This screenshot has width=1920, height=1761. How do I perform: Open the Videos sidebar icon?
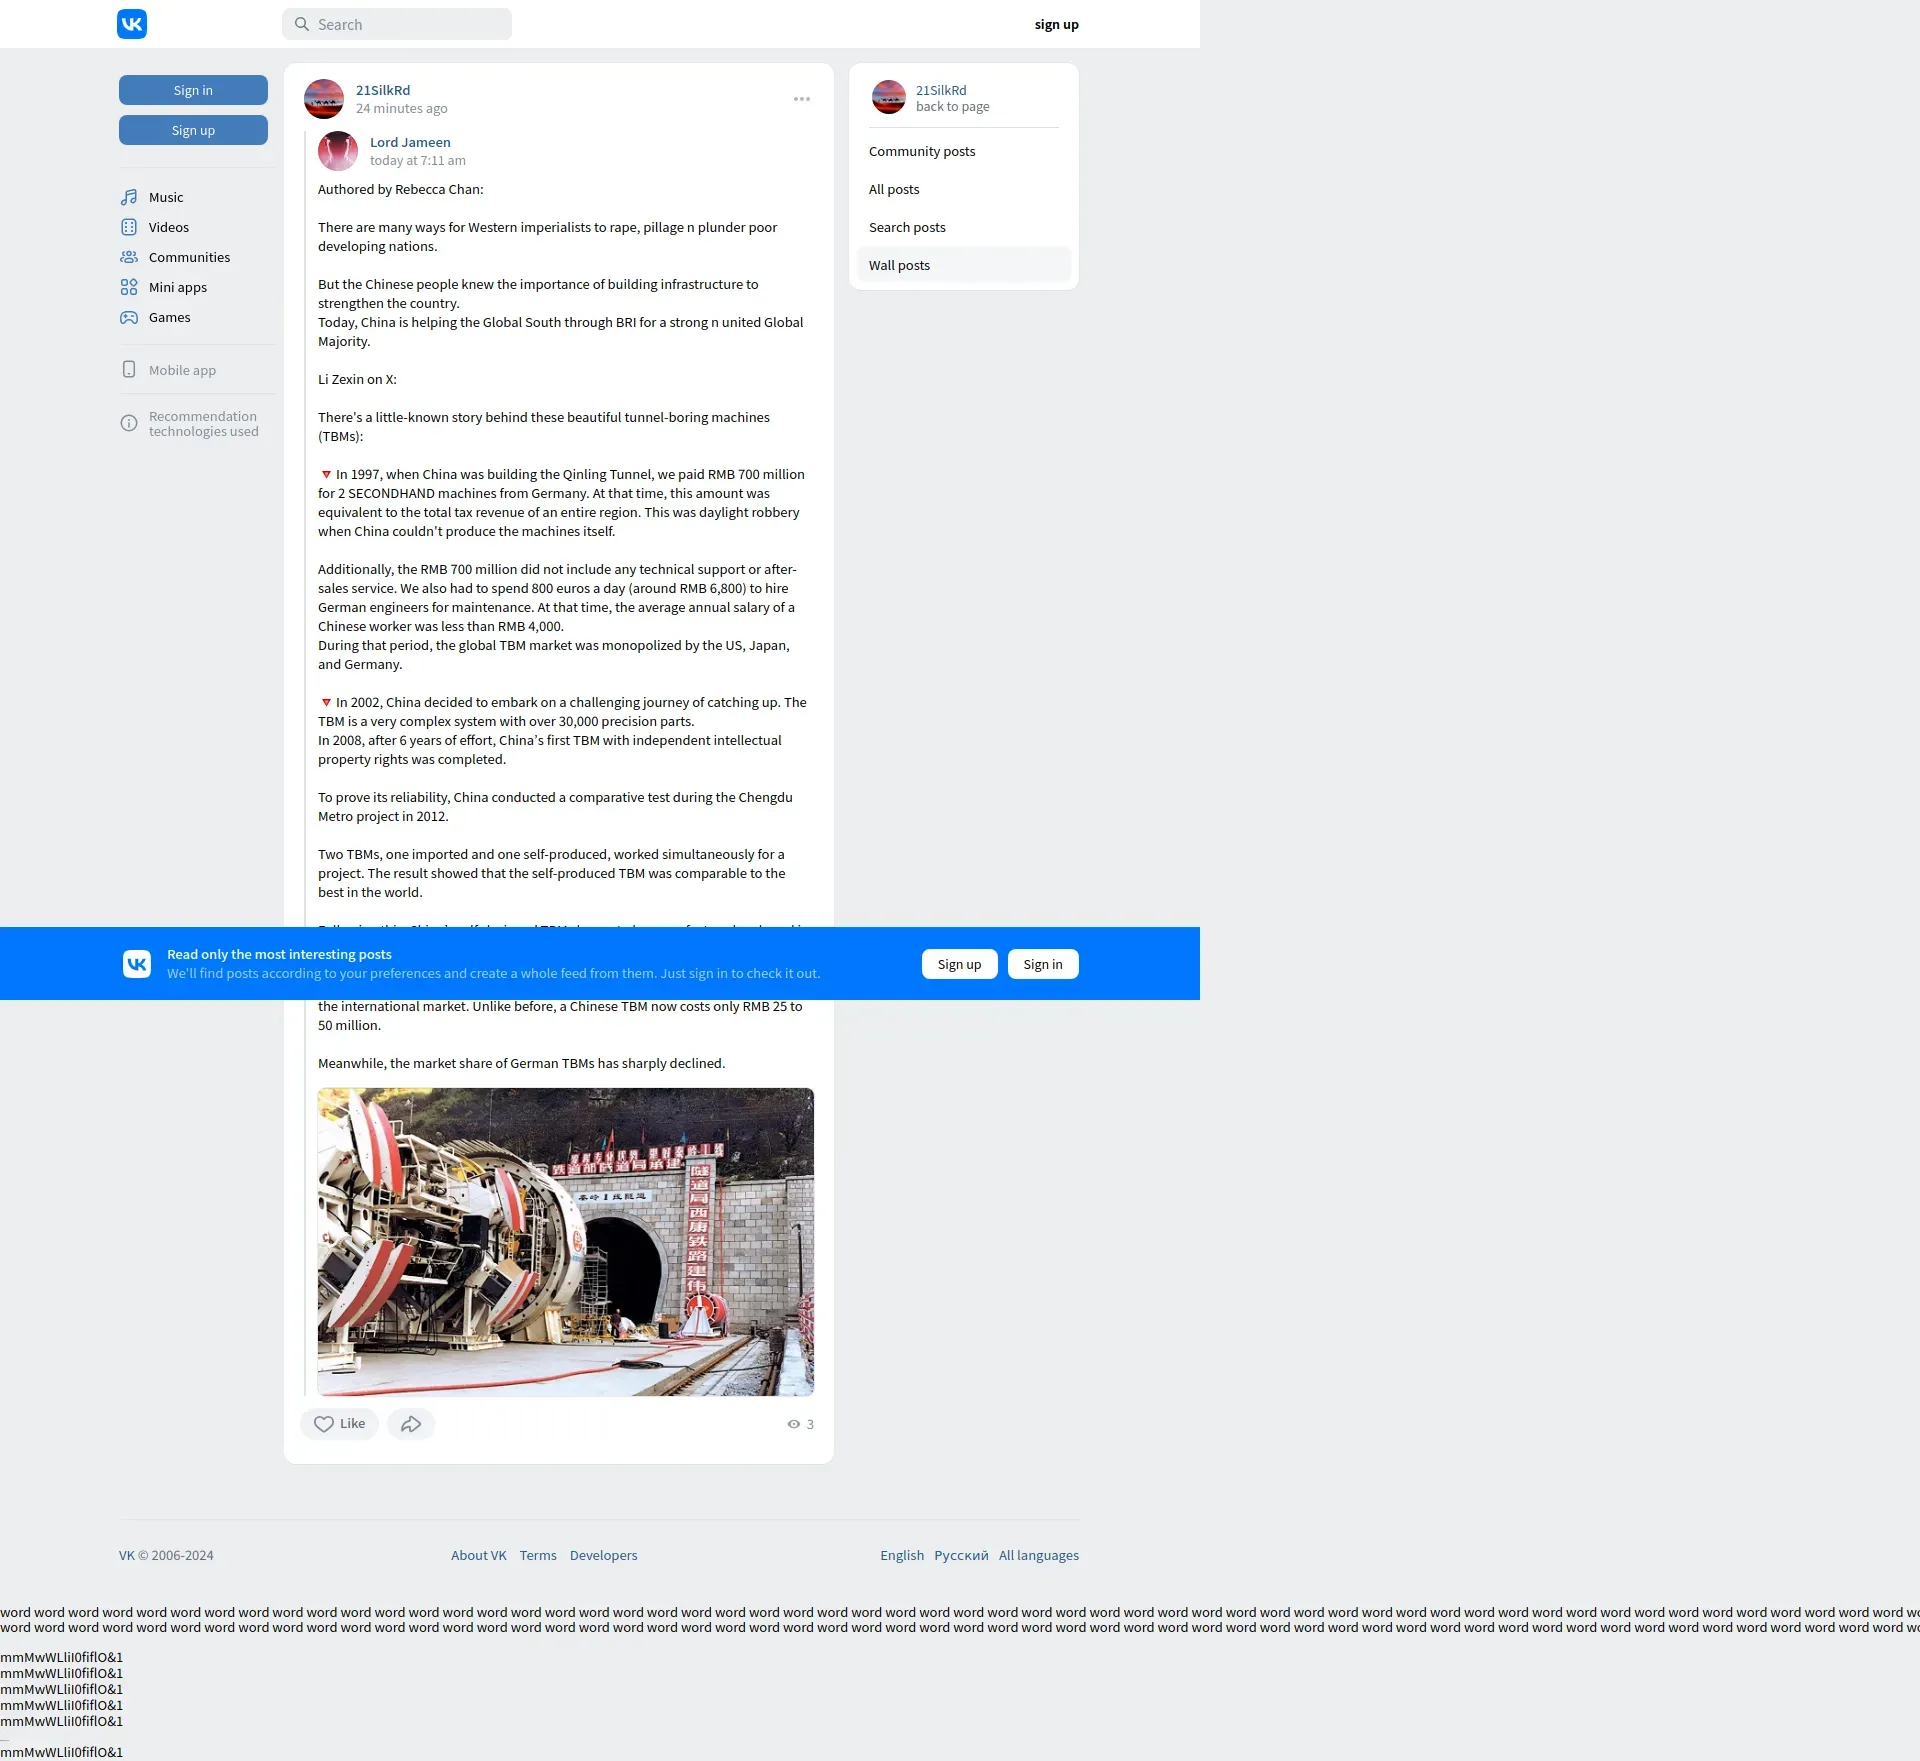coord(129,227)
